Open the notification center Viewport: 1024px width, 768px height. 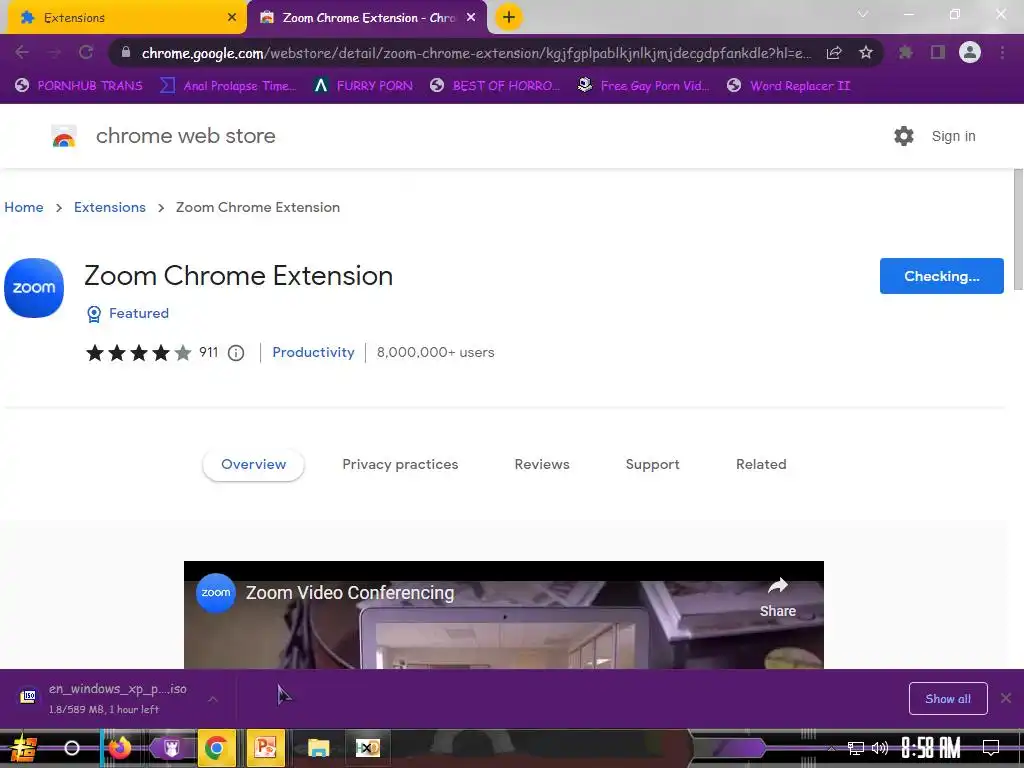[x=991, y=748]
